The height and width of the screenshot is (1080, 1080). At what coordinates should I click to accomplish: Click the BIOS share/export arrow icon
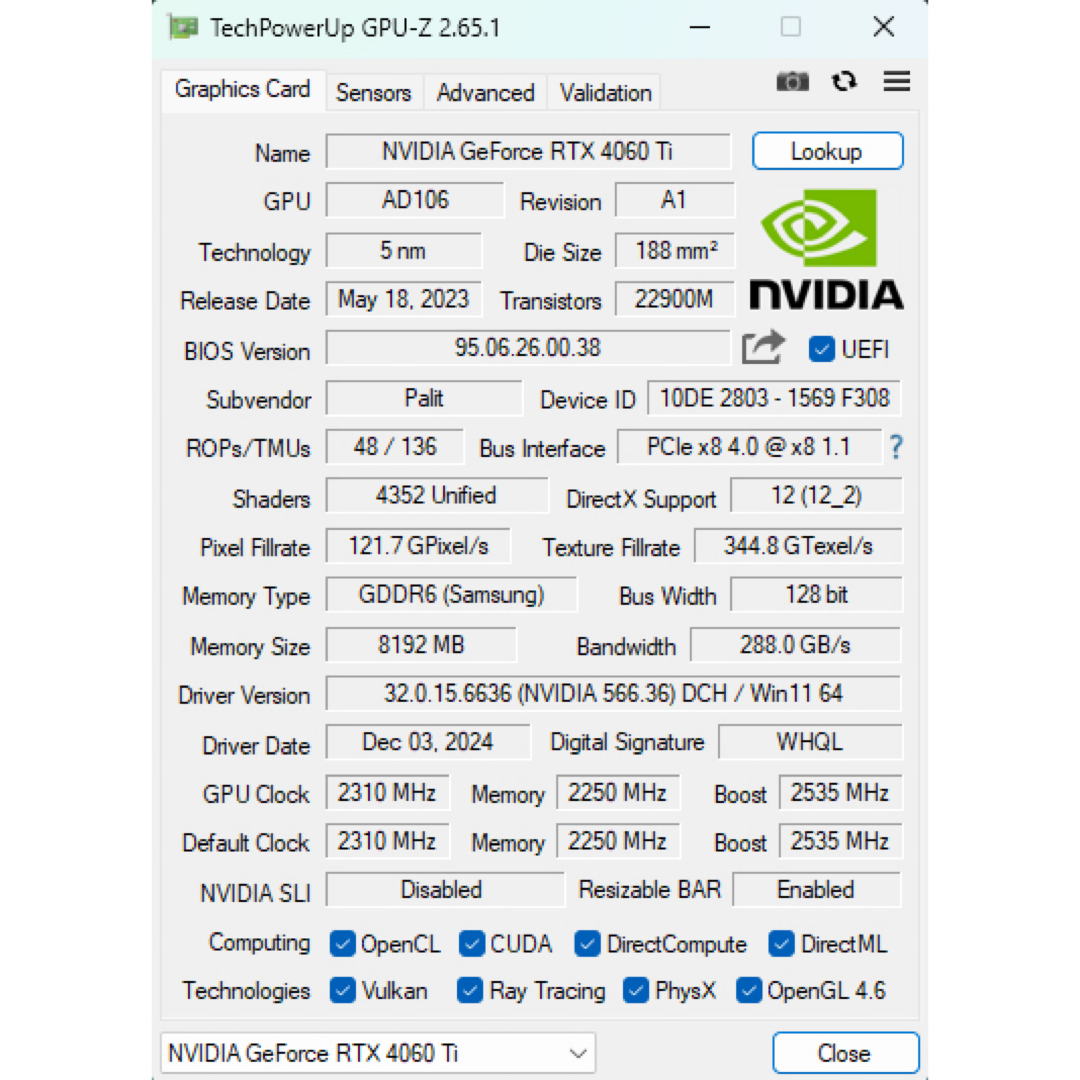(763, 347)
